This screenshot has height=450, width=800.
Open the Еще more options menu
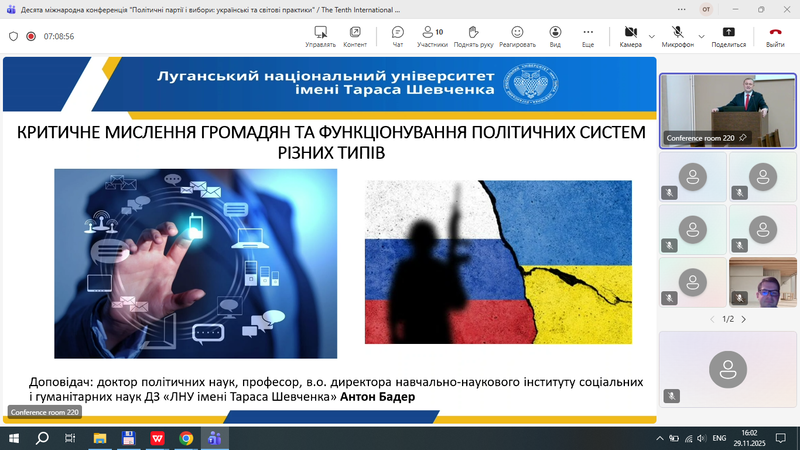[588, 36]
